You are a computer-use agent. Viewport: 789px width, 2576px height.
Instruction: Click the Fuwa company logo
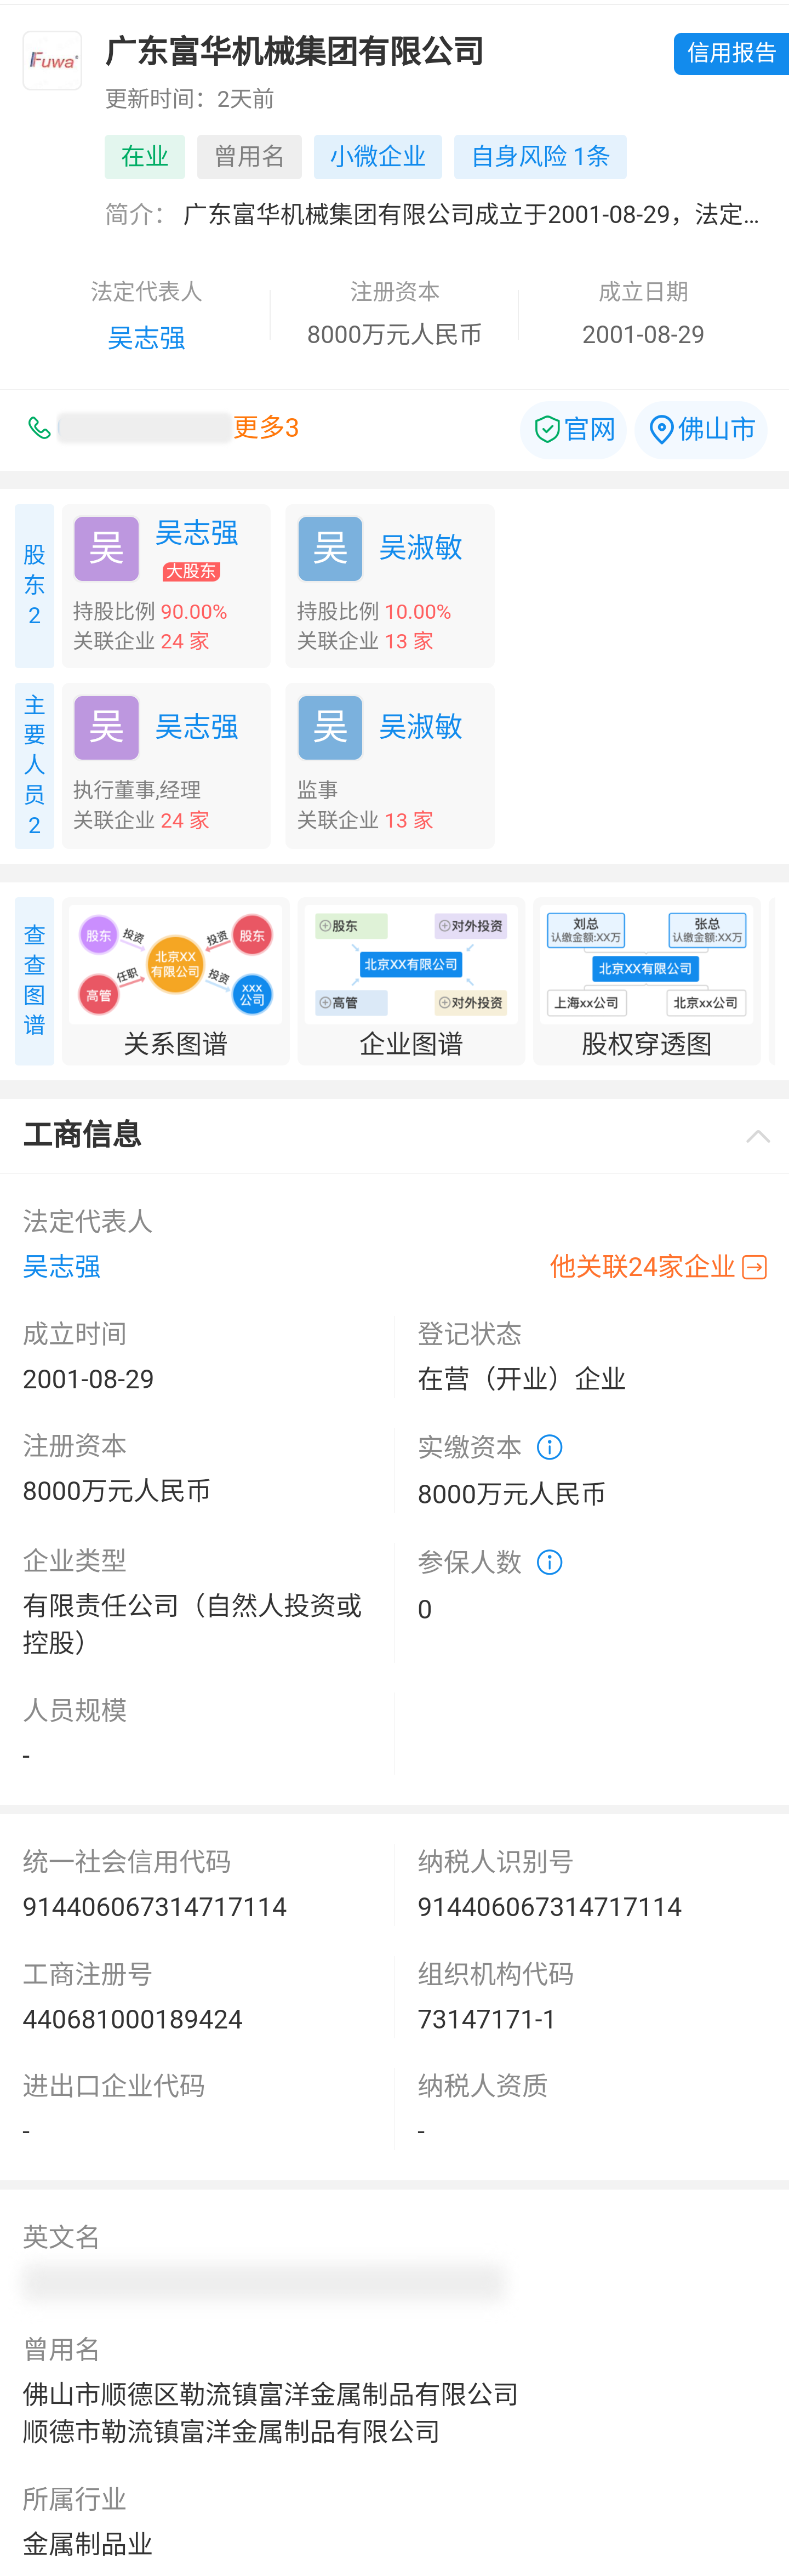point(52,61)
